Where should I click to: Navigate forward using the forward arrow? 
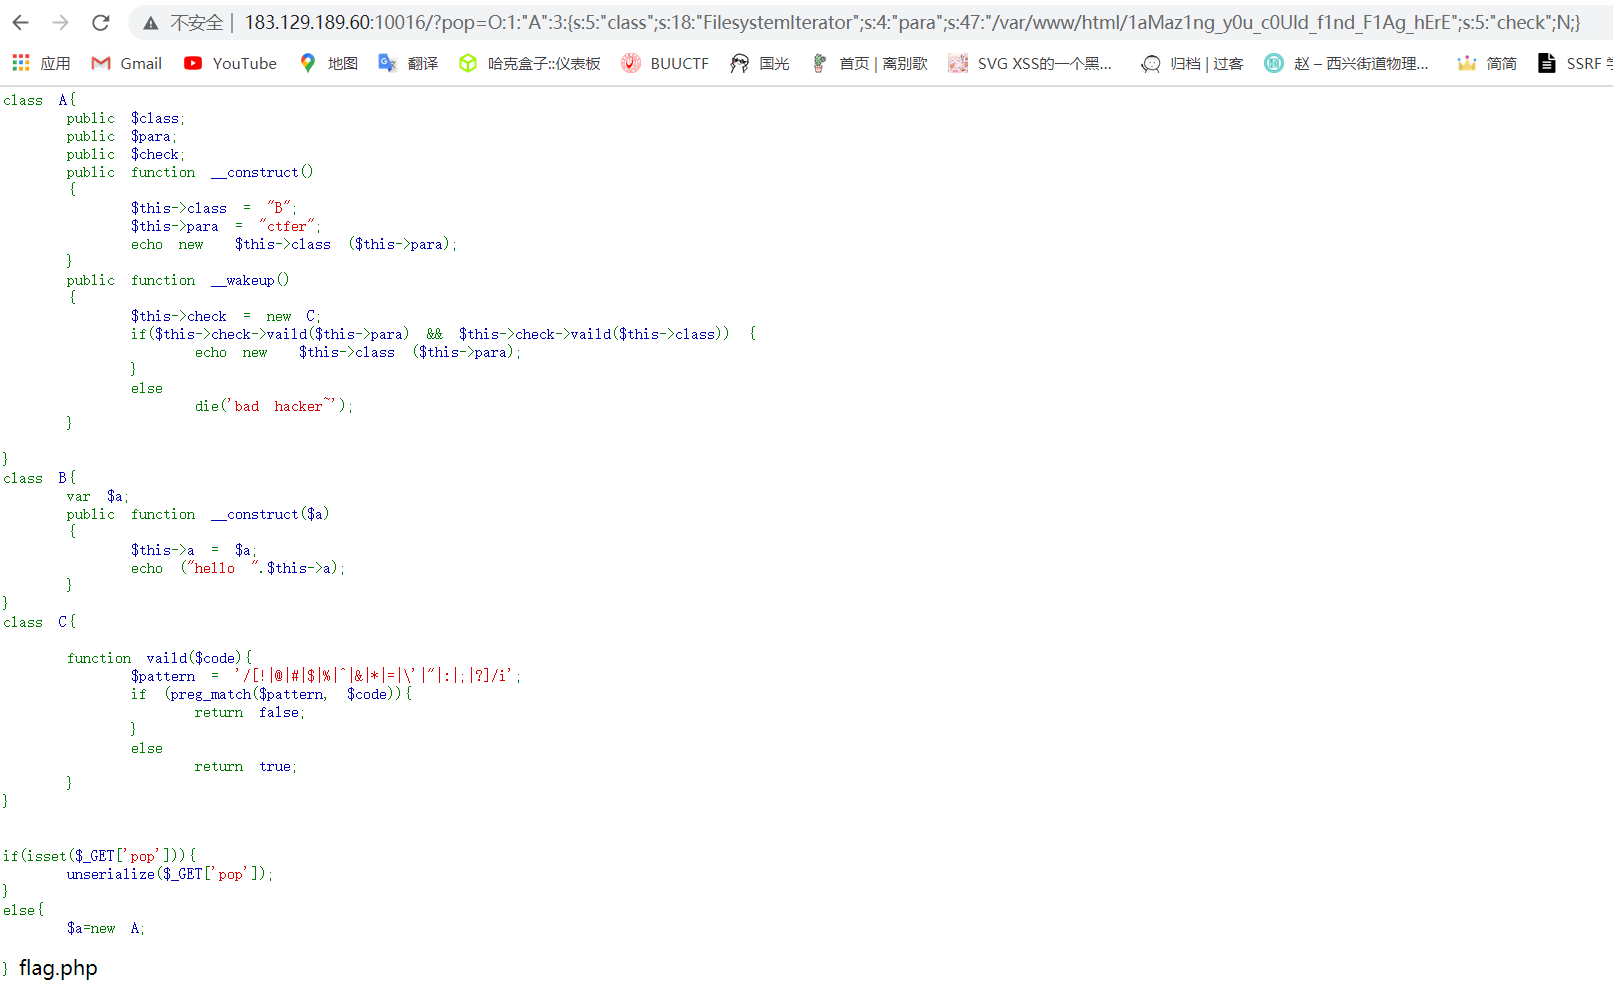point(59,21)
